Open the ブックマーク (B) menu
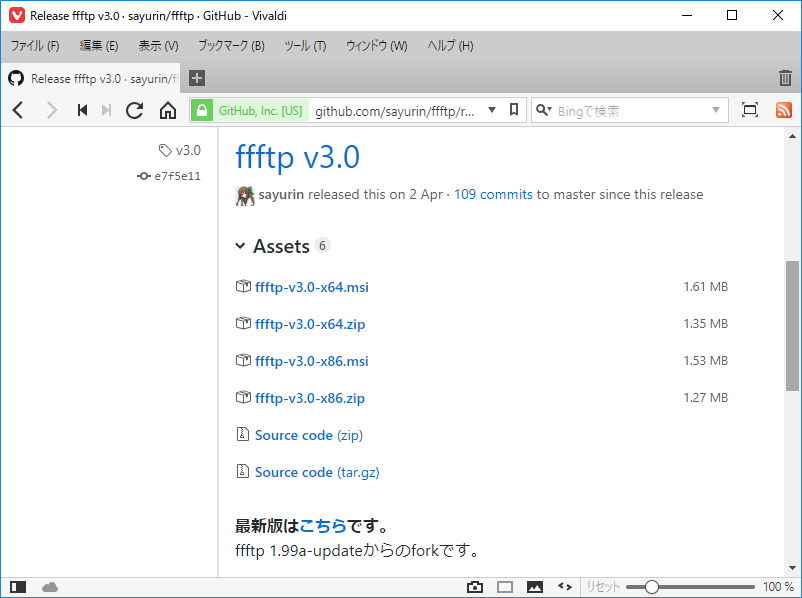Screen dimensions: 802x598 pos(231,46)
